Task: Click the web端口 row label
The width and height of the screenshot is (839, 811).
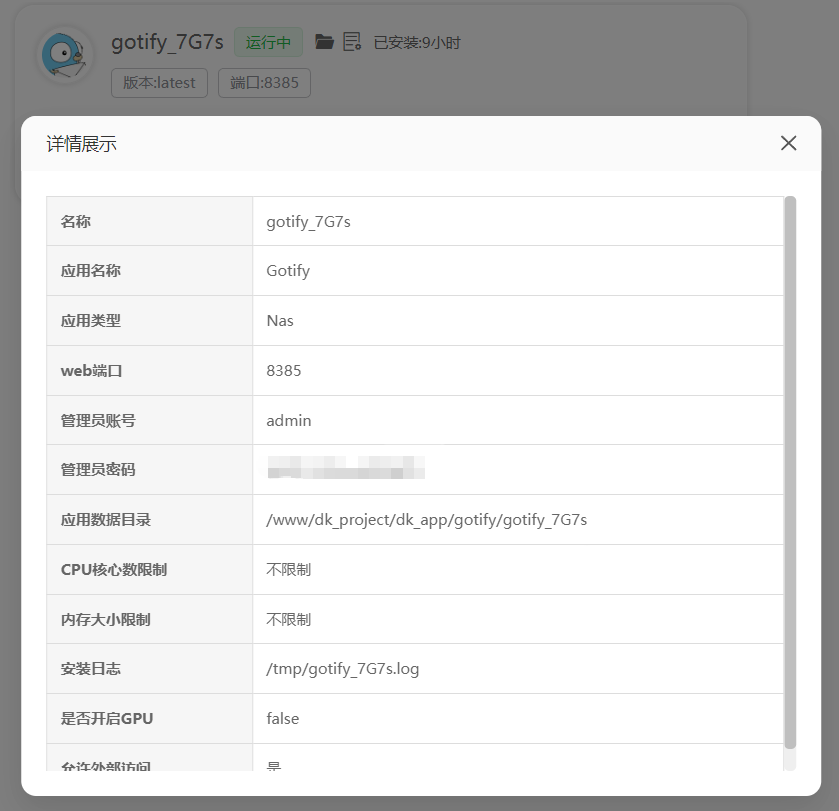Action: click(91, 371)
